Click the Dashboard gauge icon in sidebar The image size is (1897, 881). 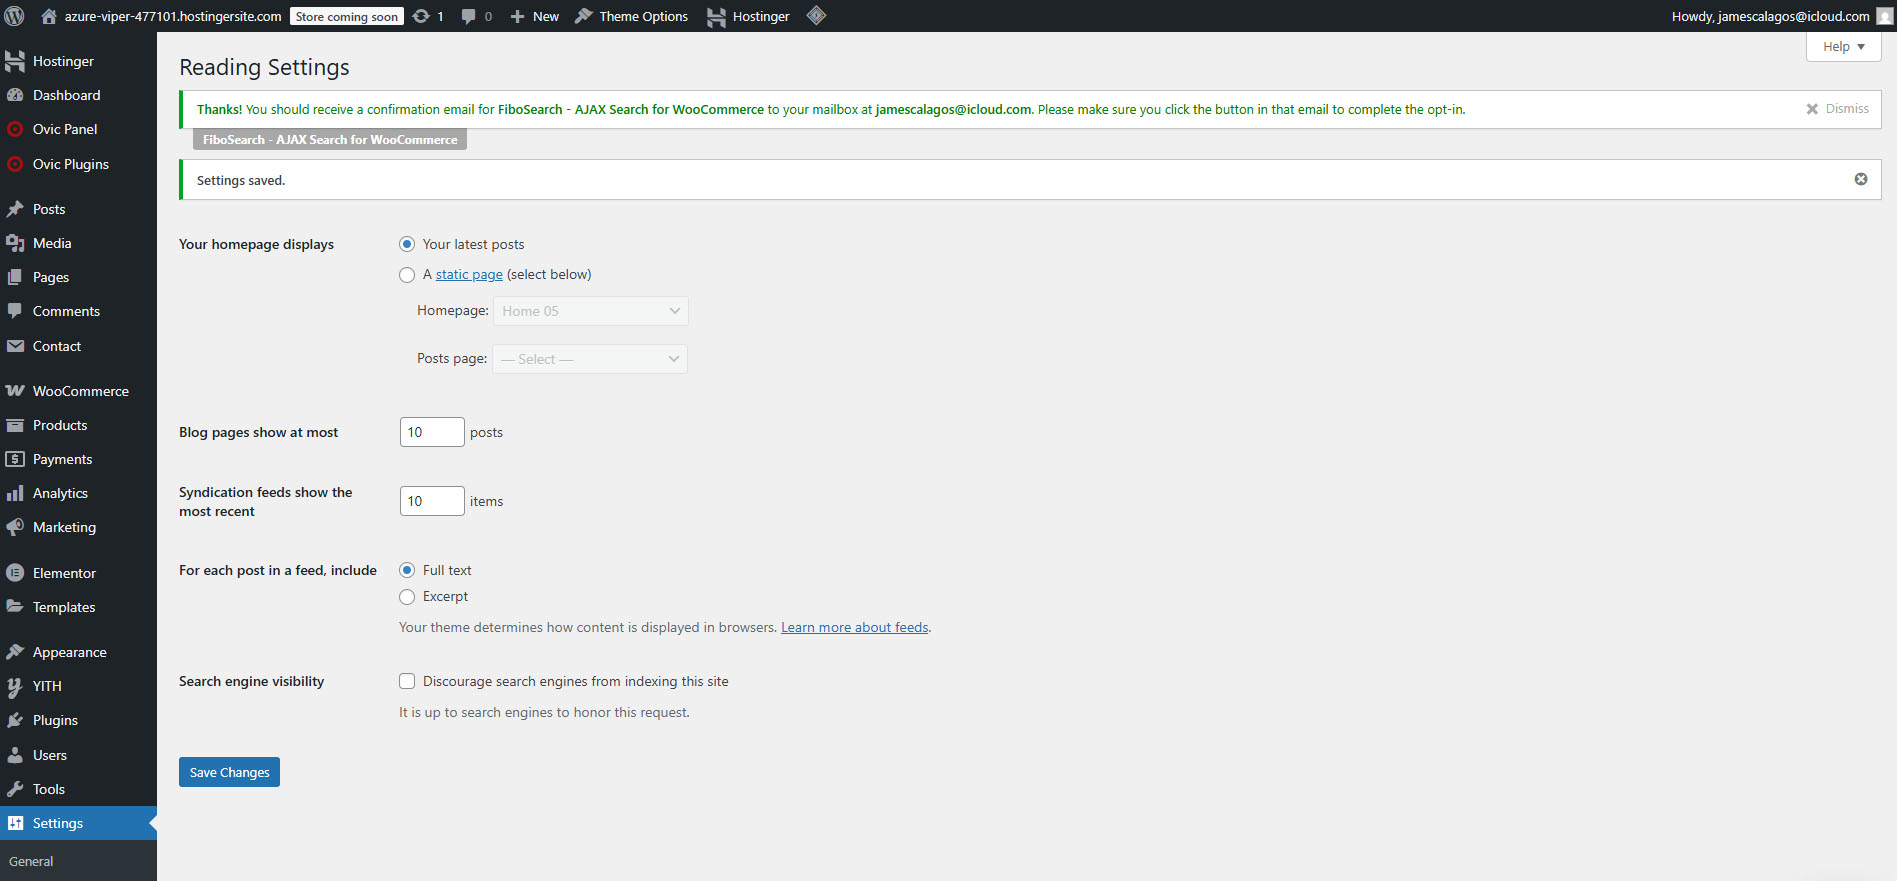click(x=15, y=95)
